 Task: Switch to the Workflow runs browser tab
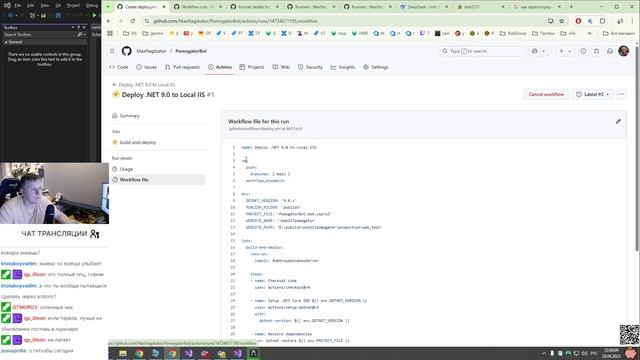[x=197, y=7]
